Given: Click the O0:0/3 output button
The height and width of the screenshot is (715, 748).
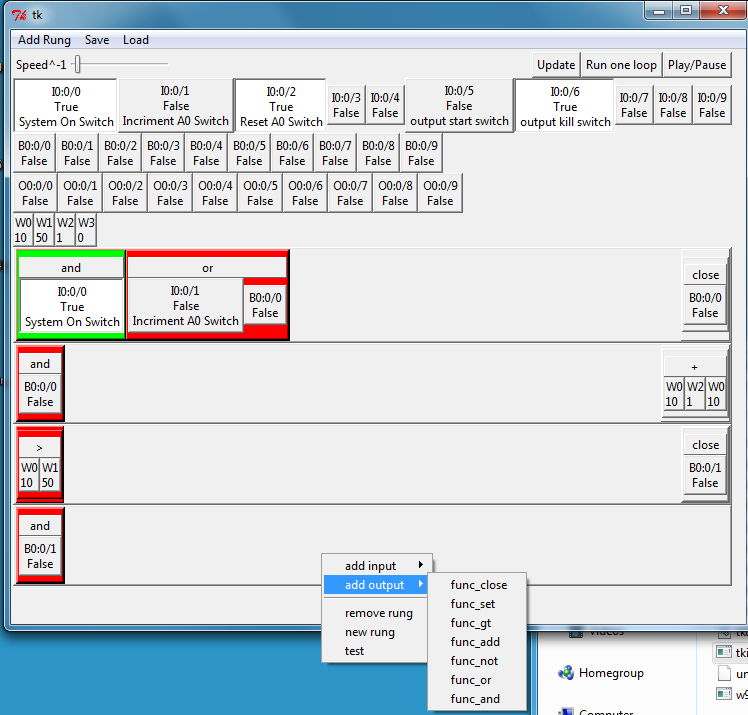Looking at the screenshot, I should tap(170, 193).
